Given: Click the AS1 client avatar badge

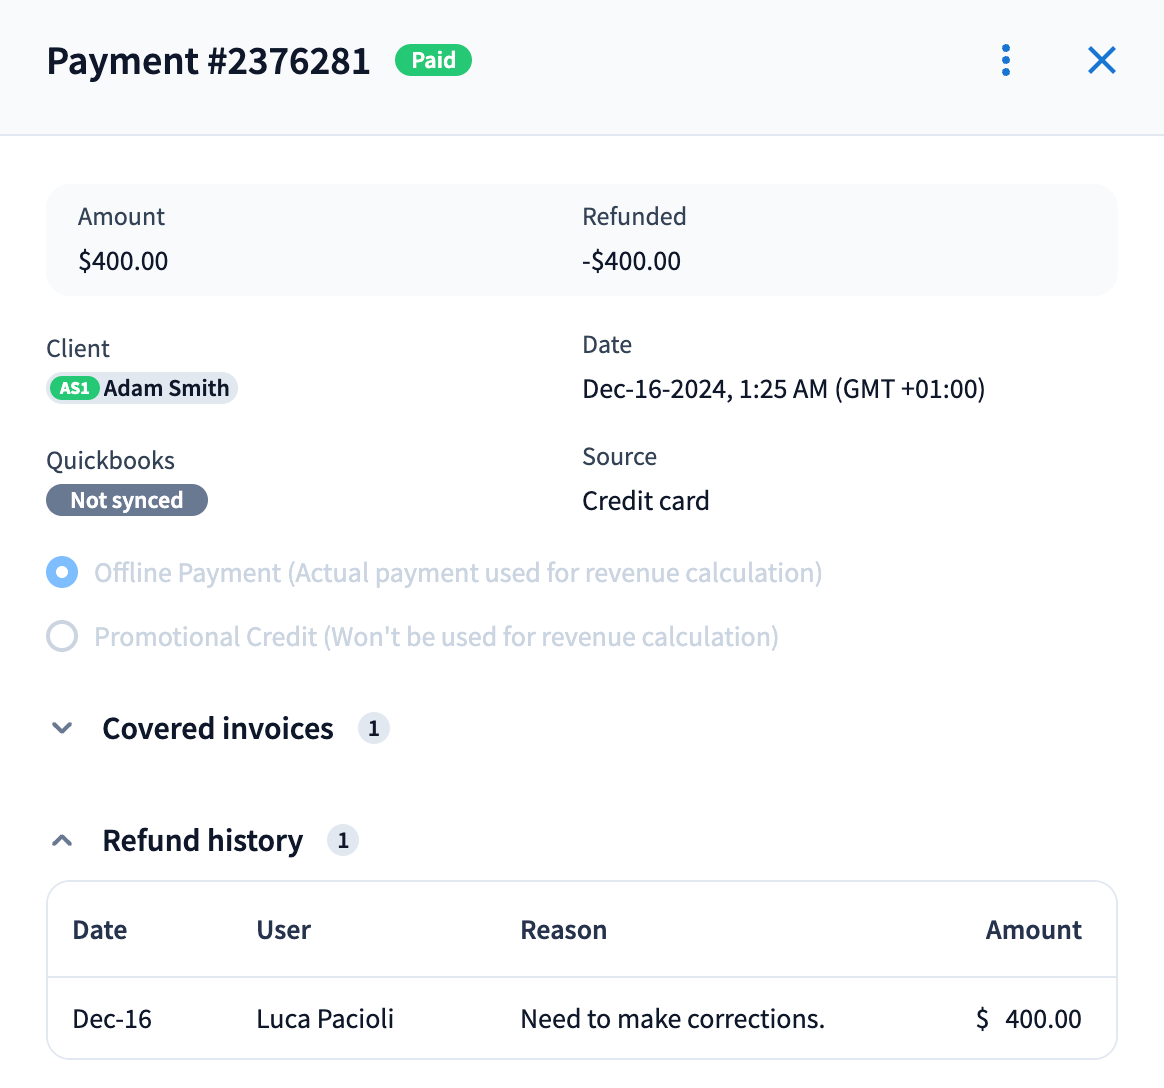Looking at the screenshot, I should [75, 388].
